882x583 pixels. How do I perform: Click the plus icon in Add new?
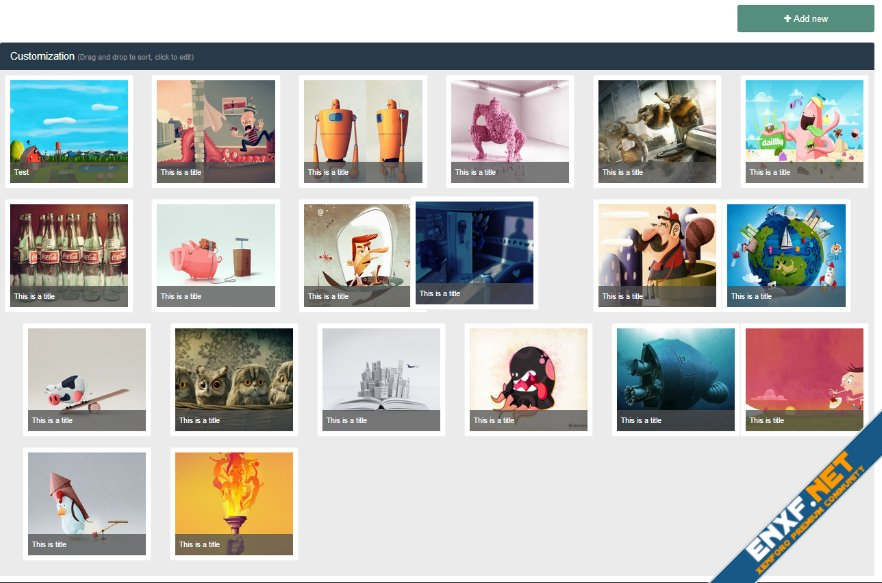pos(787,18)
